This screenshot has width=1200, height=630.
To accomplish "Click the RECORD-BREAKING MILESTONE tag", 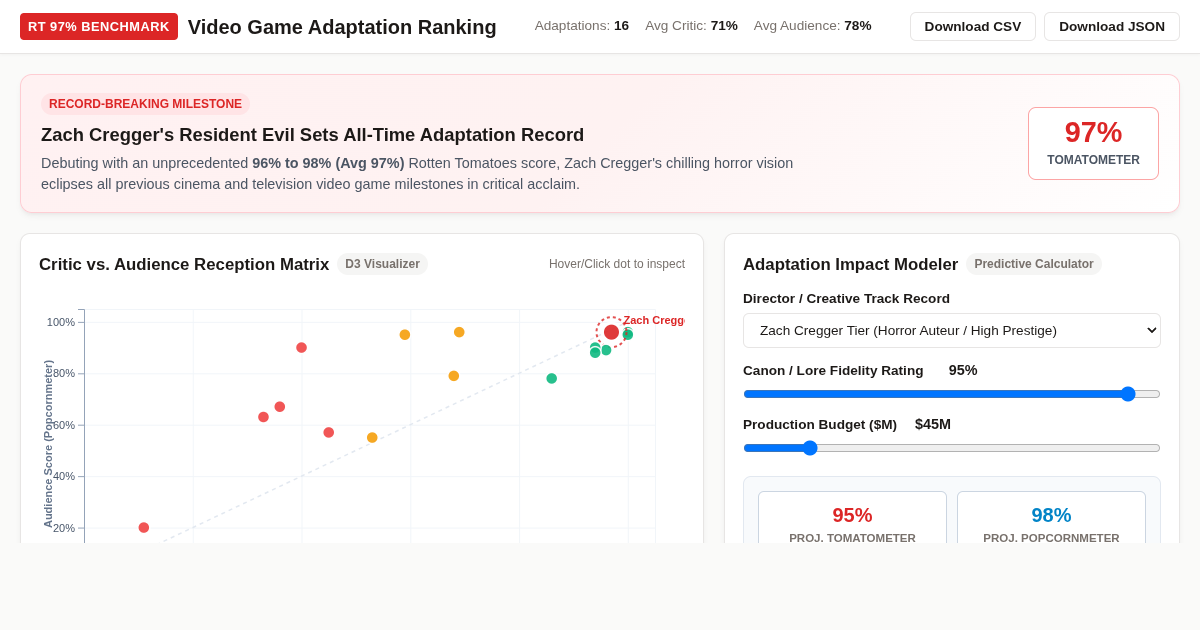I will pos(145,104).
